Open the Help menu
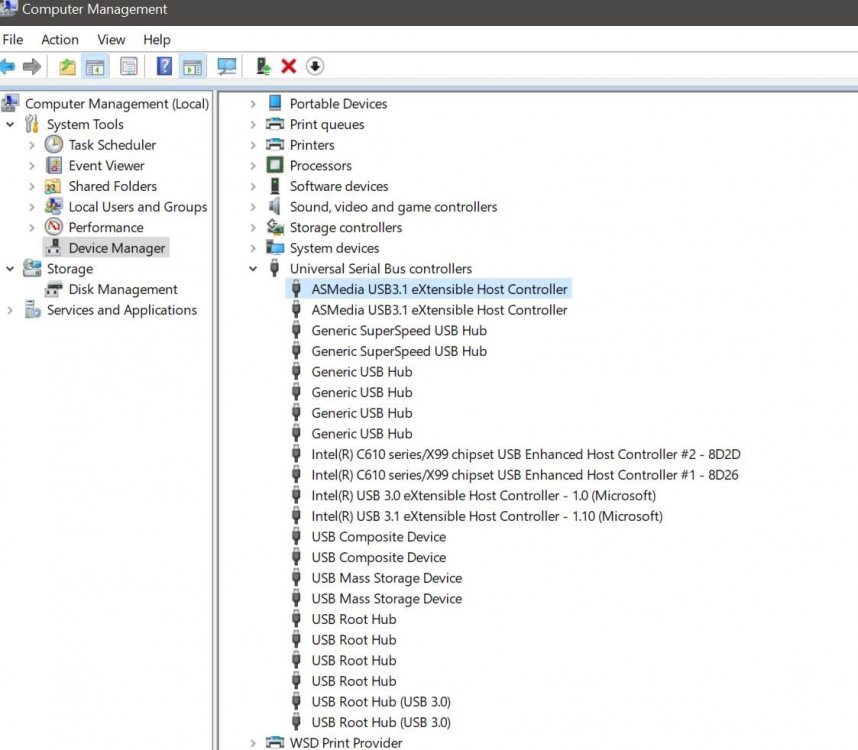The width and height of the screenshot is (858, 750). click(156, 40)
